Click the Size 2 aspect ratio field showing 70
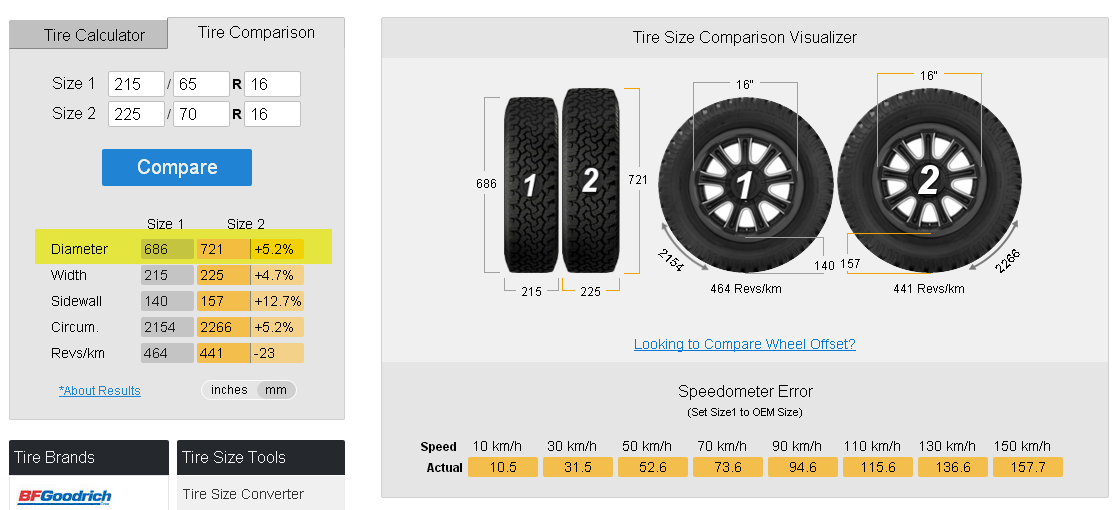Image resolution: width=1117 pixels, height=510 pixels. (201, 114)
